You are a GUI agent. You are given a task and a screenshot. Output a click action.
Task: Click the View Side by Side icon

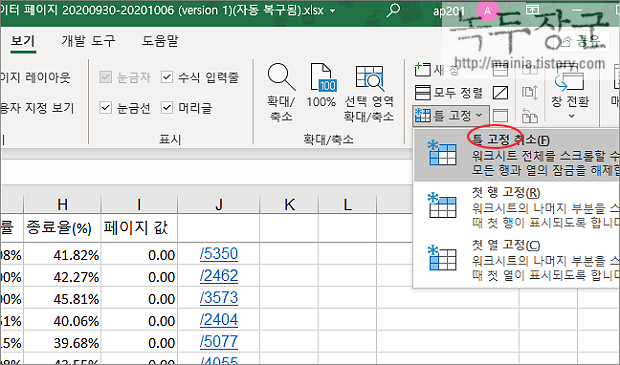click(530, 70)
